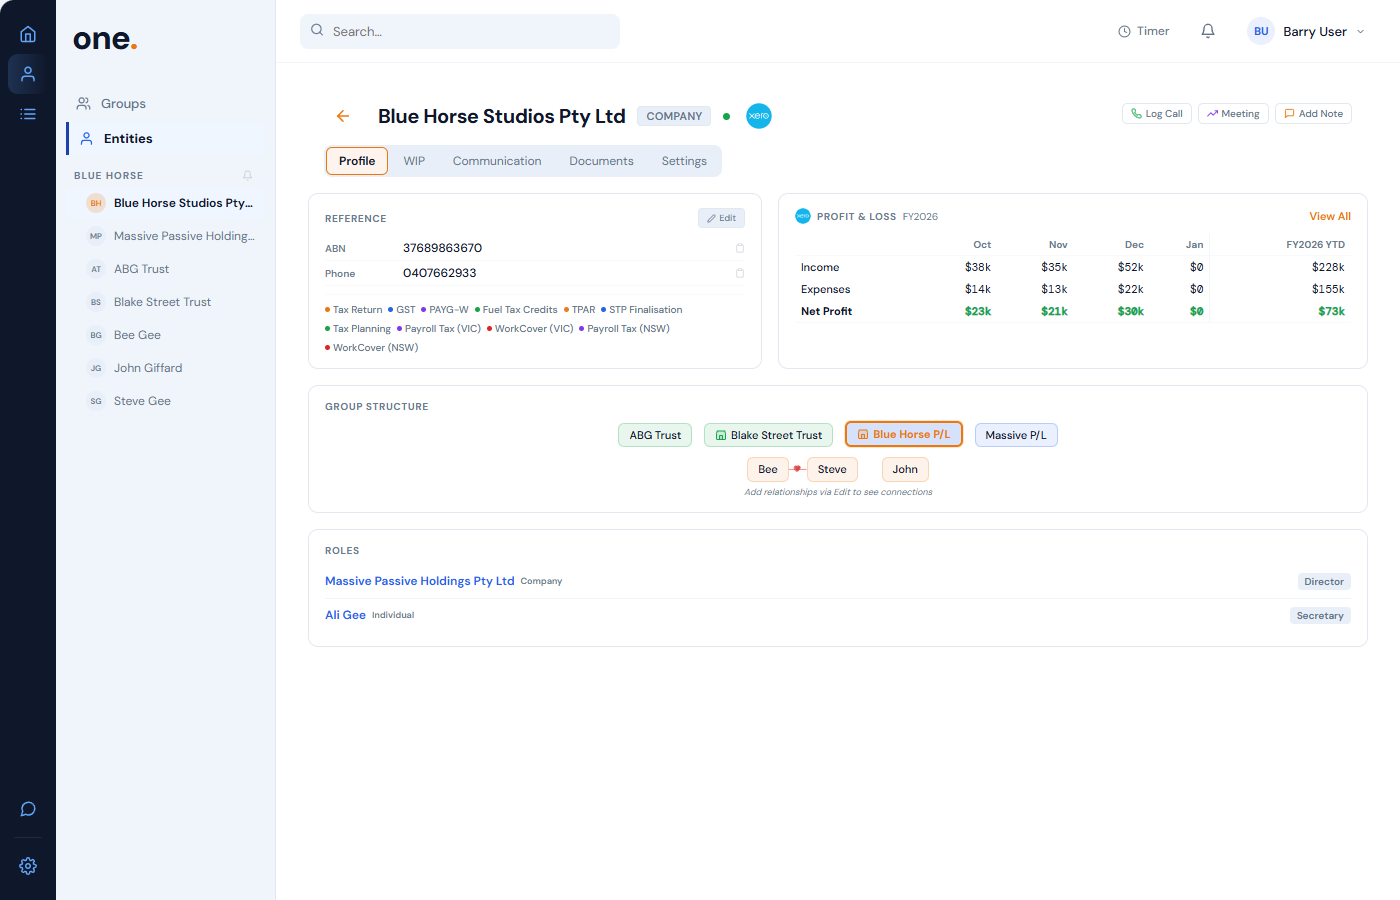The height and width of the screenshot is (900, 1400).
Task: Copy the Phone number icon
Action: [740, 273]
